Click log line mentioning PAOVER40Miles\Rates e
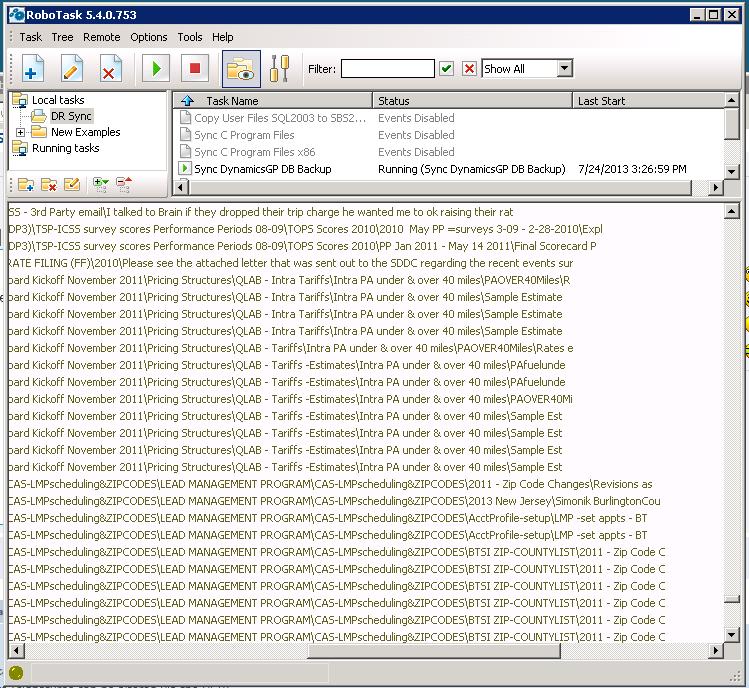The image size is (749, 688). pyautogui.click(x=291, y=348)
